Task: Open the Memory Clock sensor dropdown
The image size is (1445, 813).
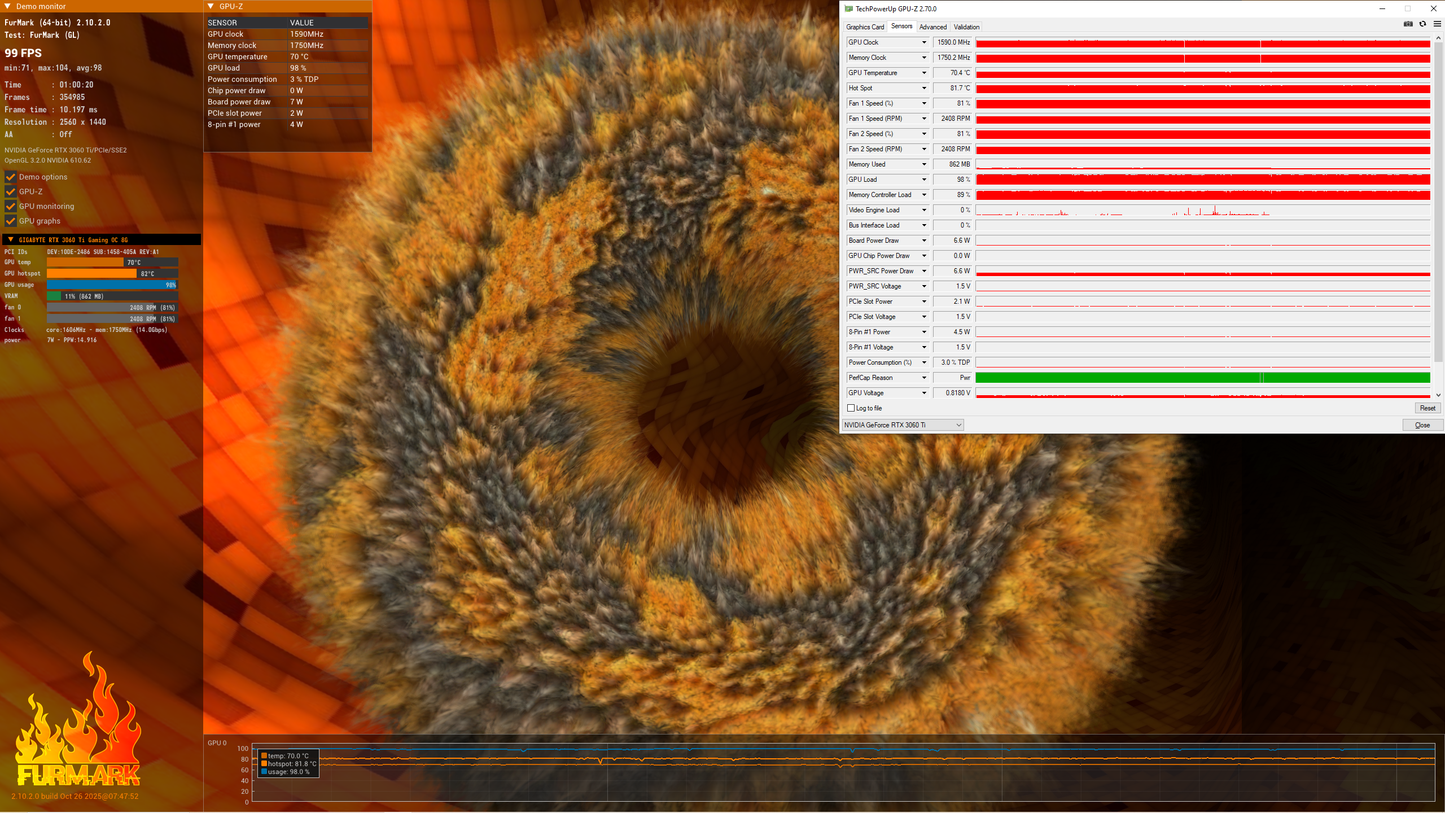Action: [924, 58]
